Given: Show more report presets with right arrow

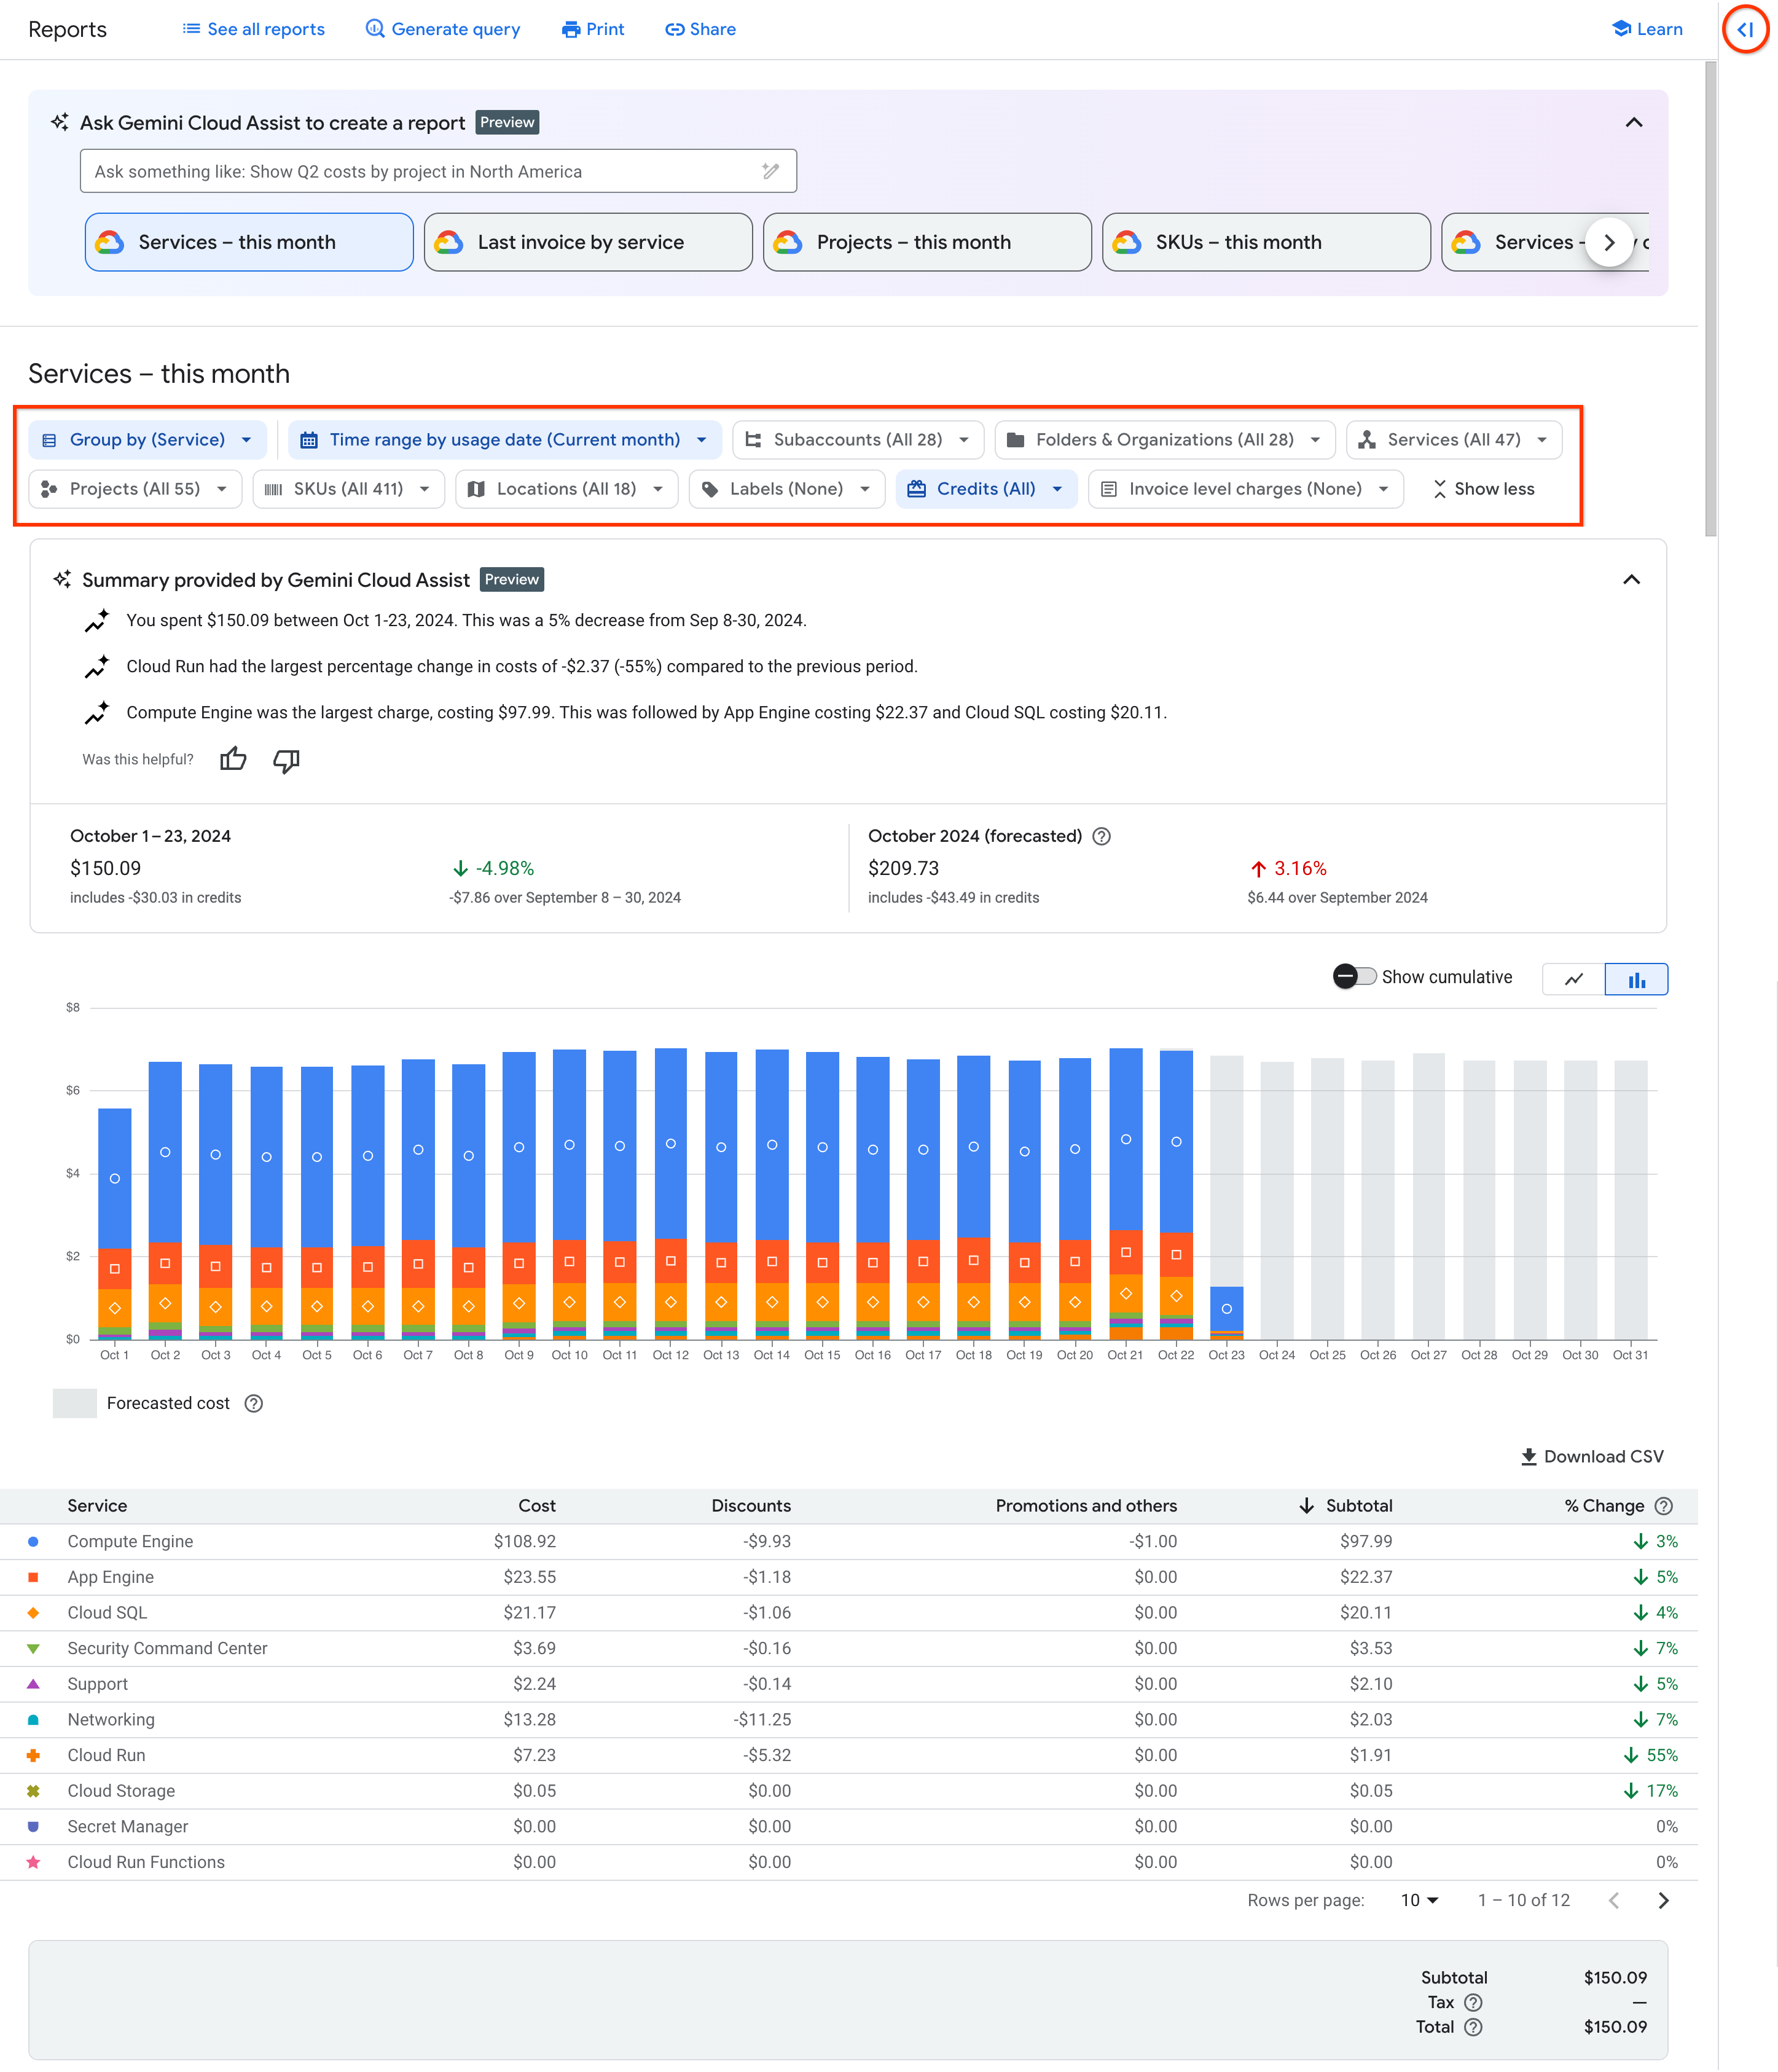Looking at the screenshot, I should point(1609,242).
